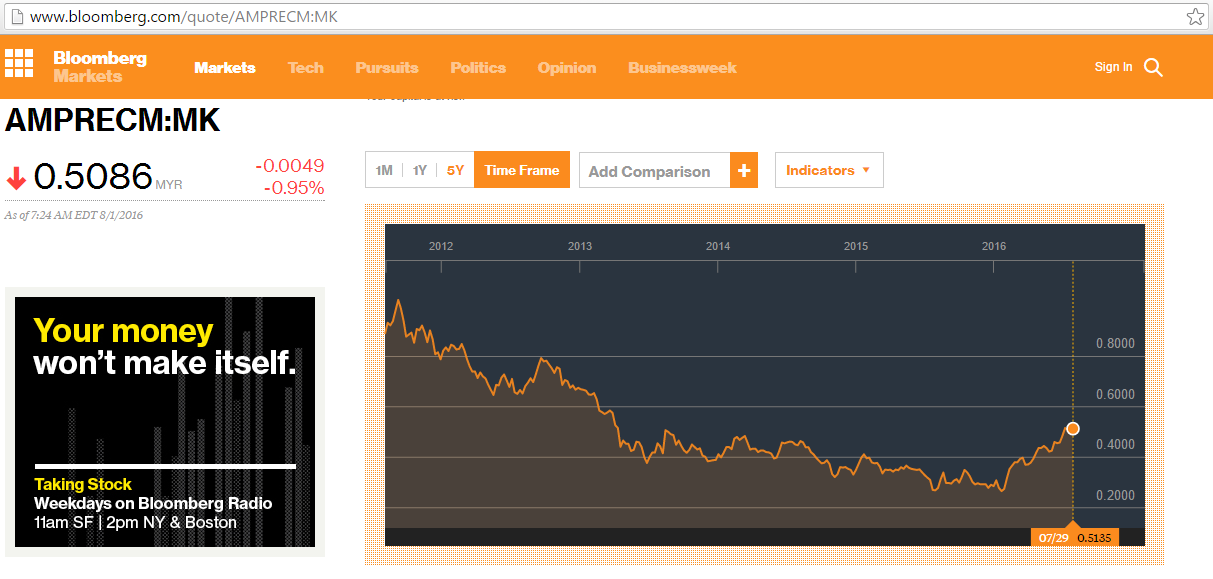Screen dimensions: 1213x579
Task: Select the 5Y chart range
Action: [456, 170]
